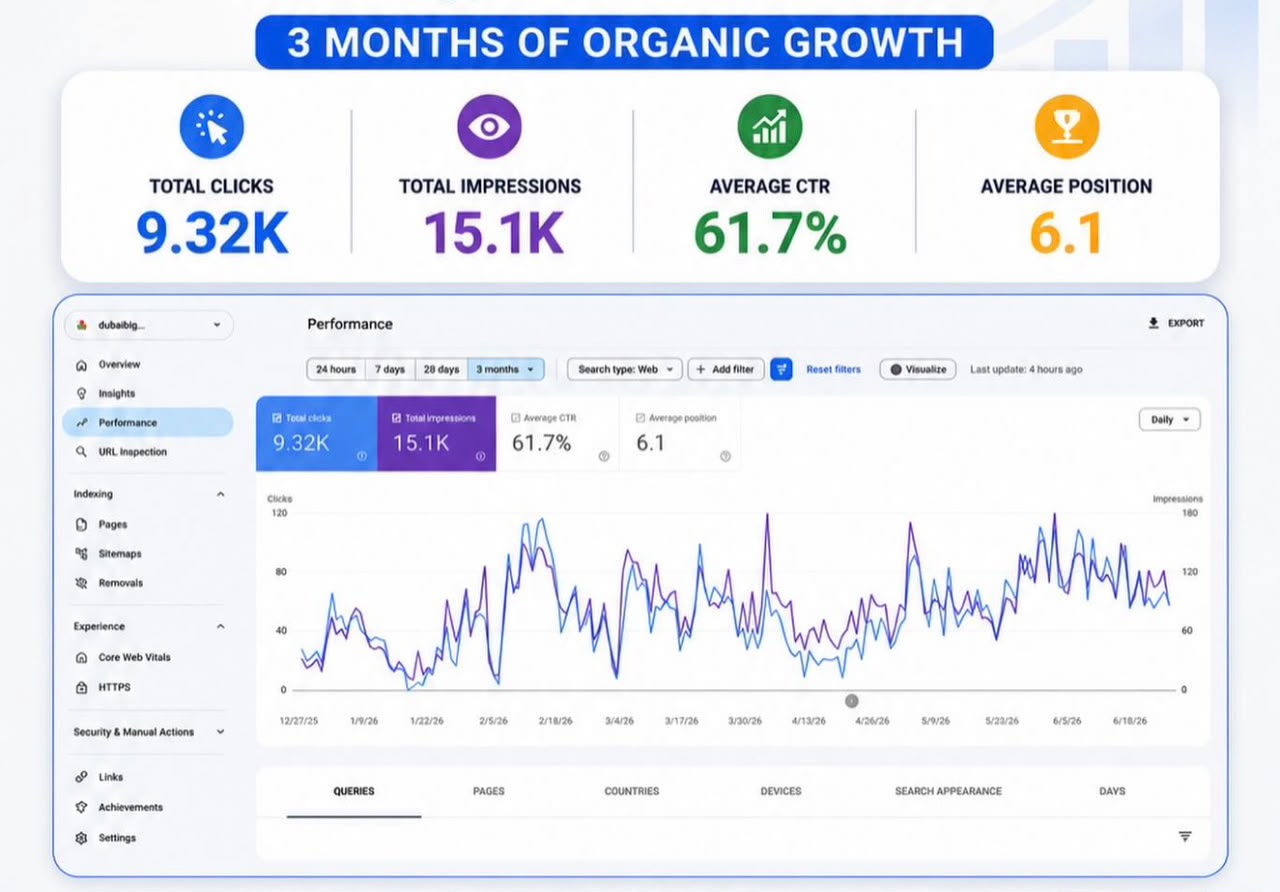
Task: Click the Pages document icon
Action: (81, 524)
